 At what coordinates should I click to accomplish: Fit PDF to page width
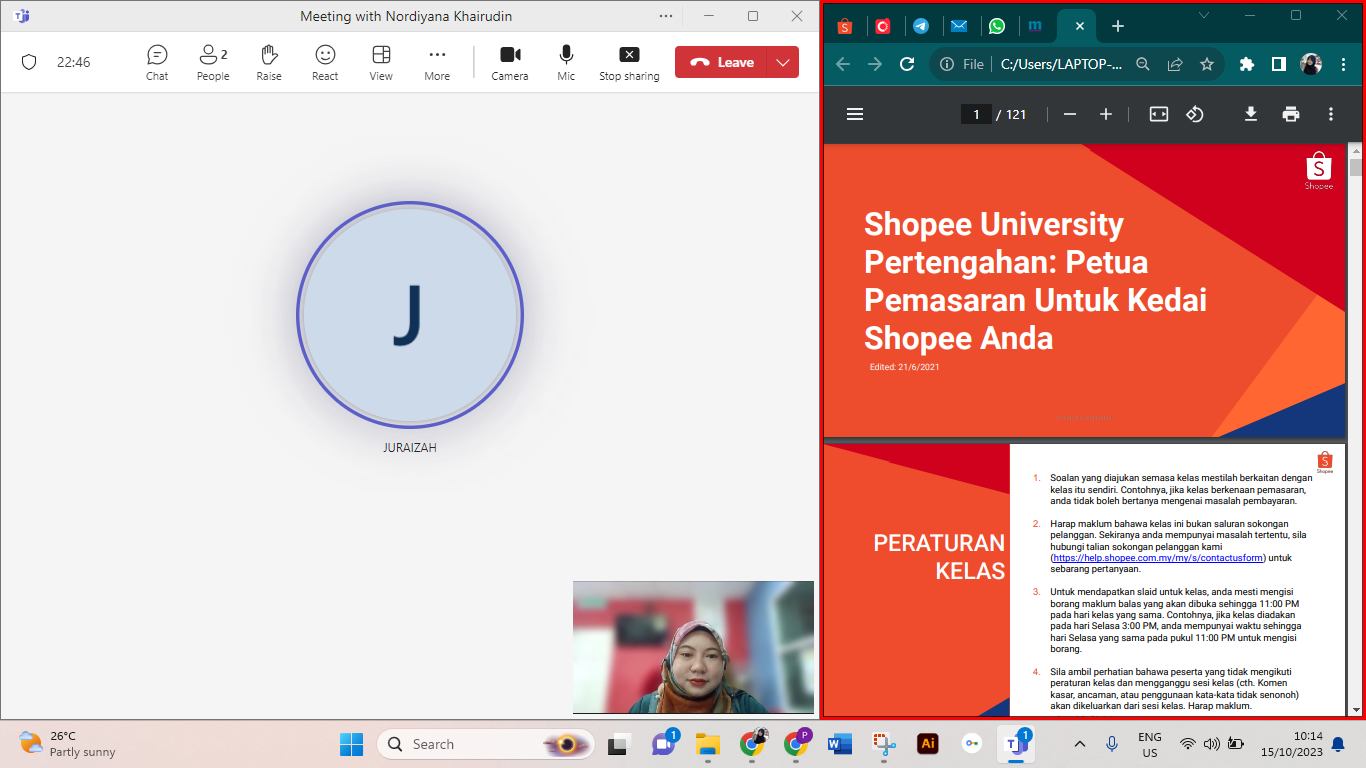[x=1159, y=114]
